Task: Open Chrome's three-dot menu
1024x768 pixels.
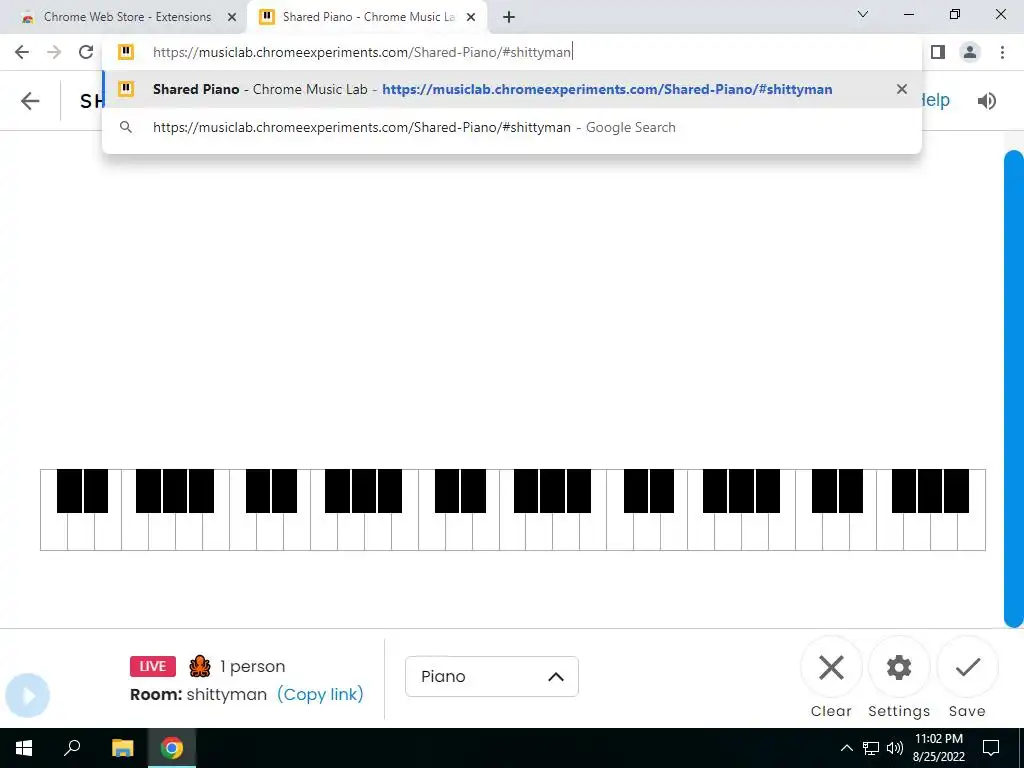Action: coord(1002,52)
